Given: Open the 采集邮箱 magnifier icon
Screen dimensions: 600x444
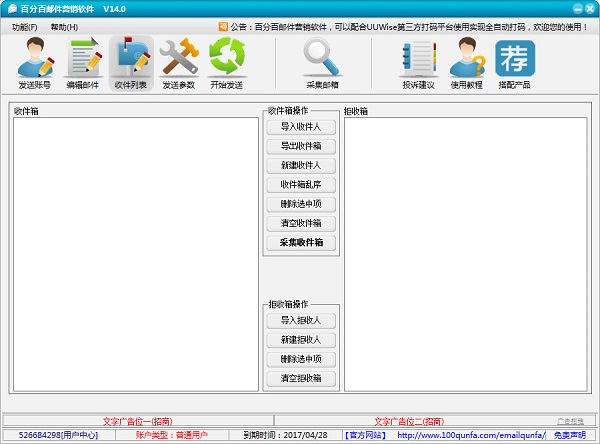Looking at the screenshot, I should [322, 63].
